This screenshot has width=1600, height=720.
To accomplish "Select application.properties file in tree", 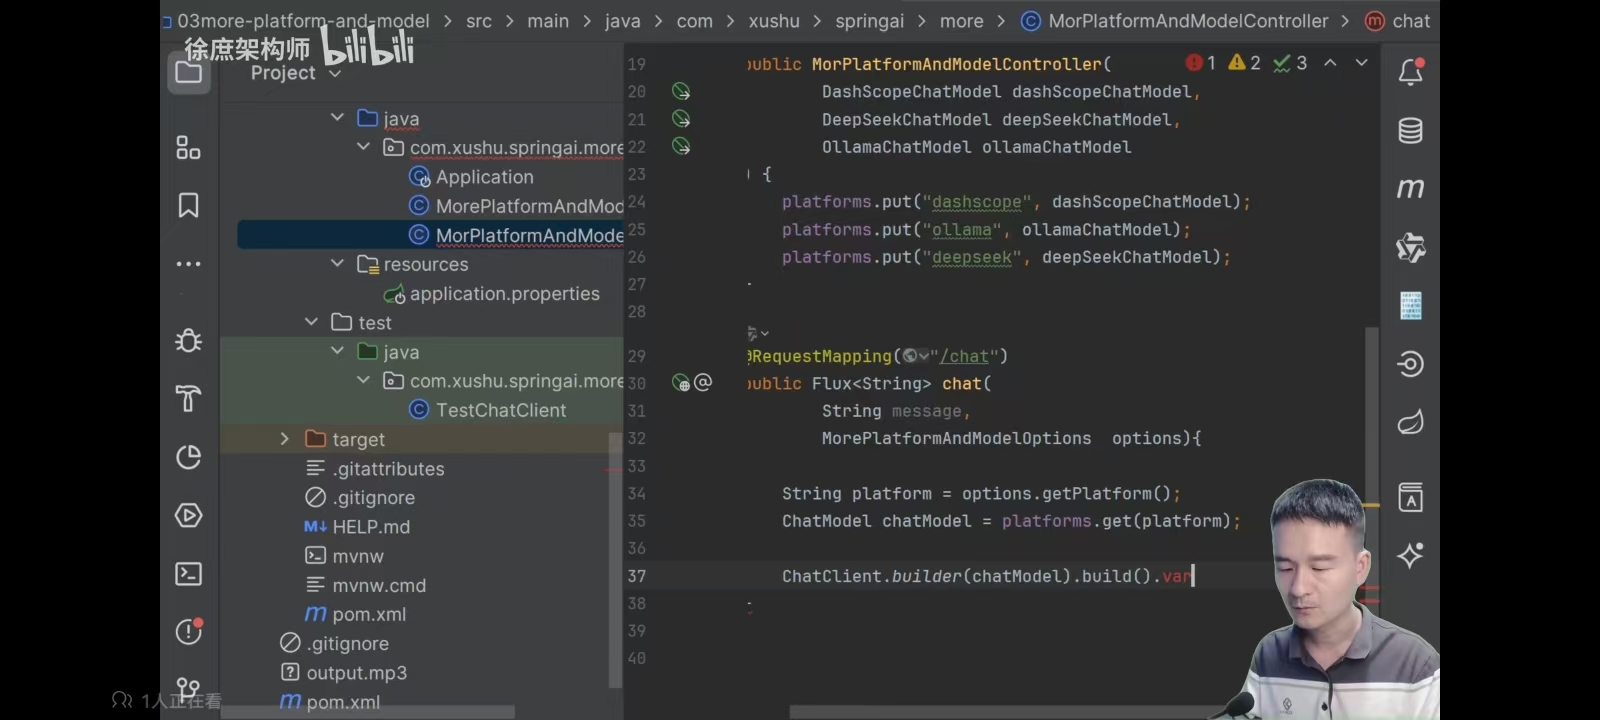I will [504, 293].
